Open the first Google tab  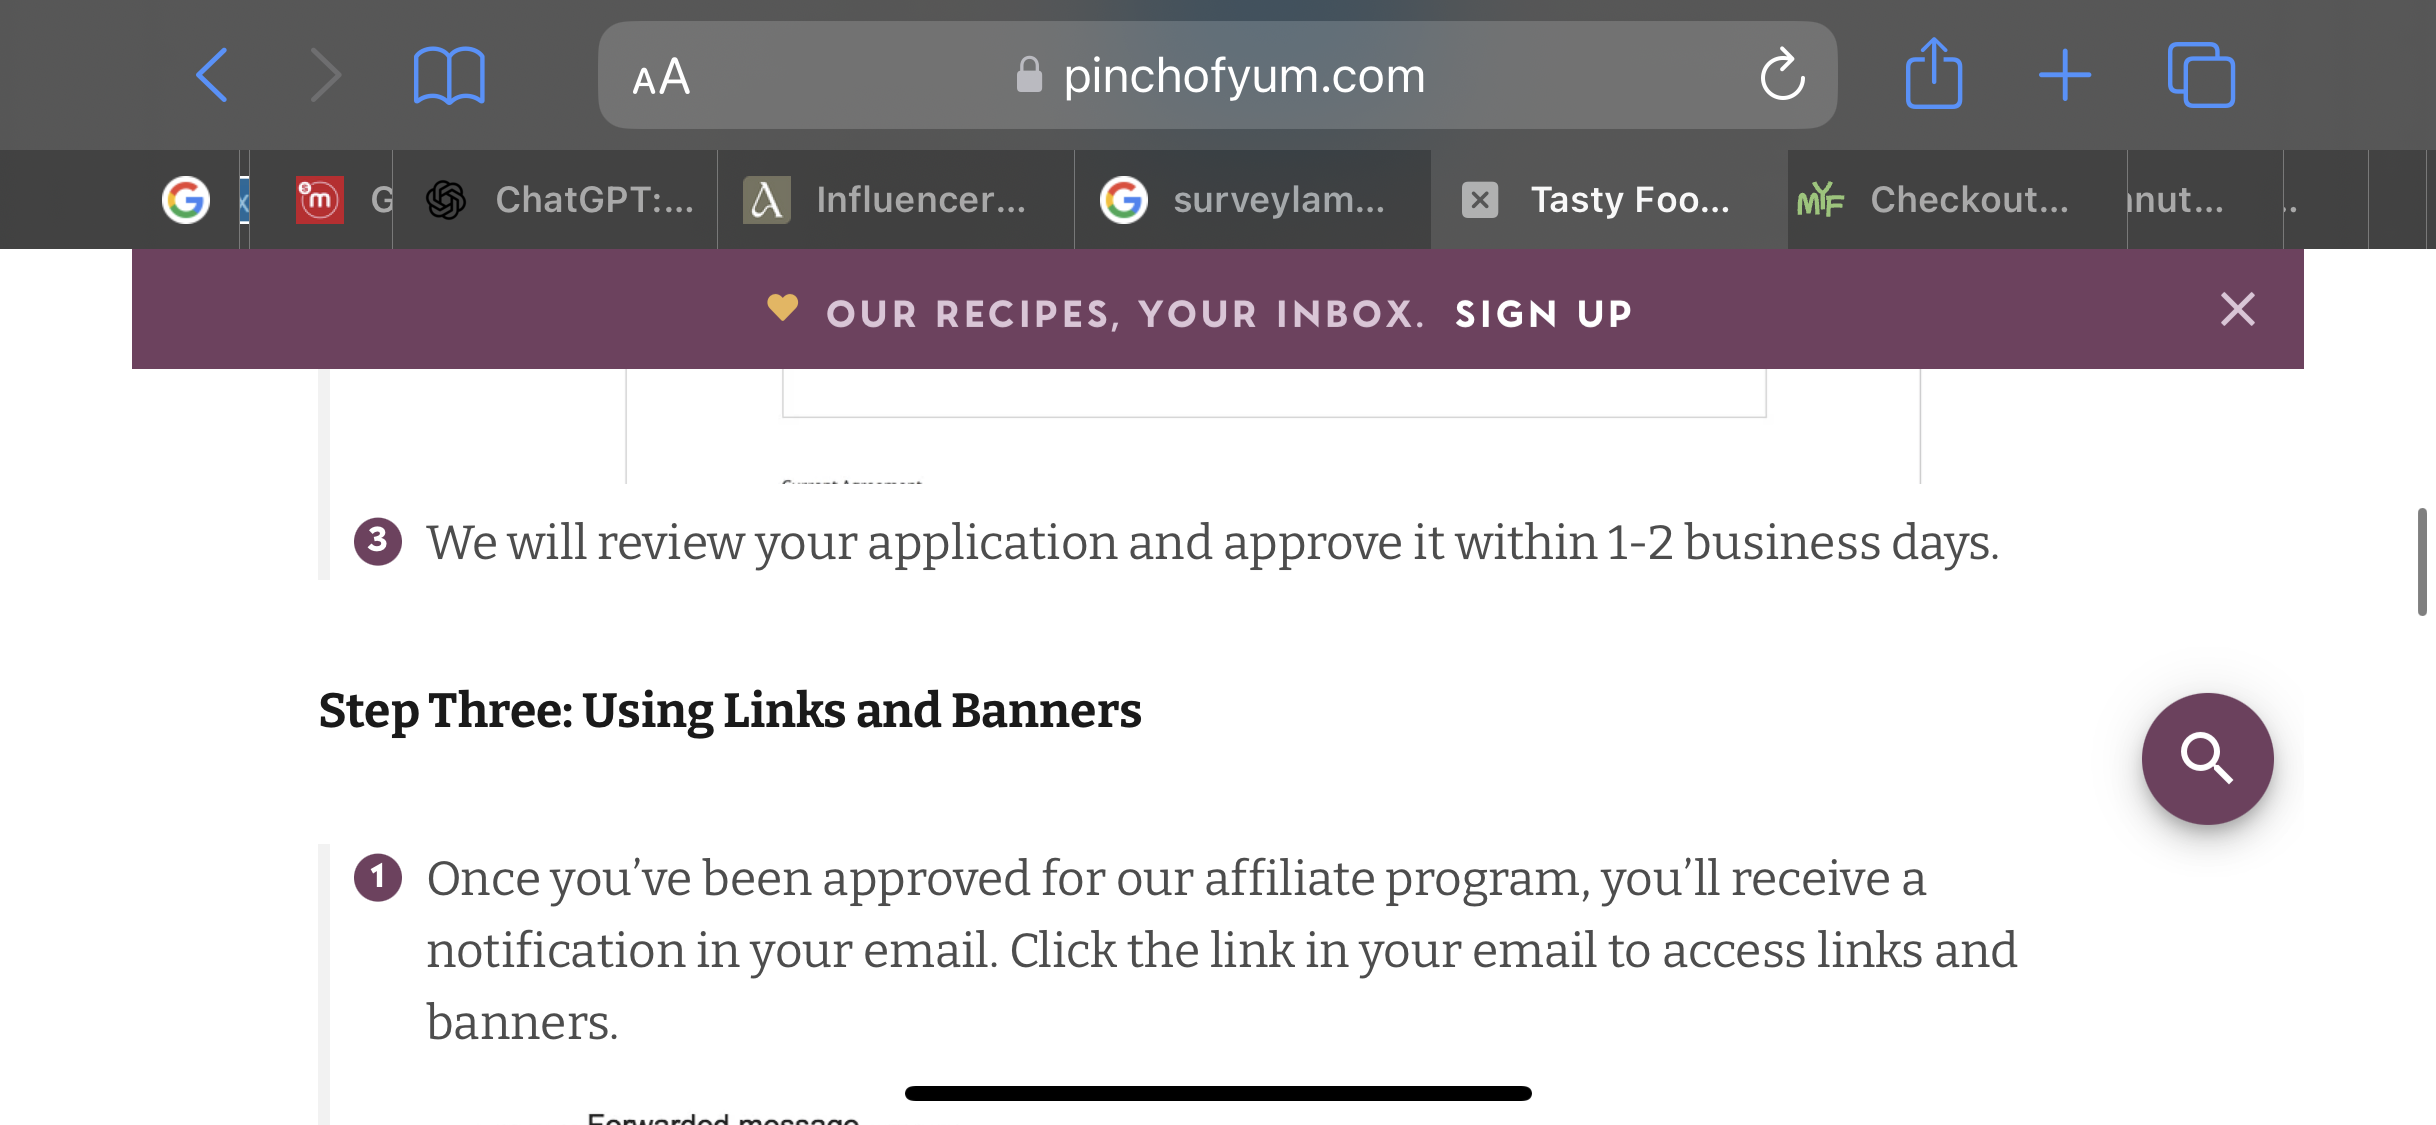[186, 200]
